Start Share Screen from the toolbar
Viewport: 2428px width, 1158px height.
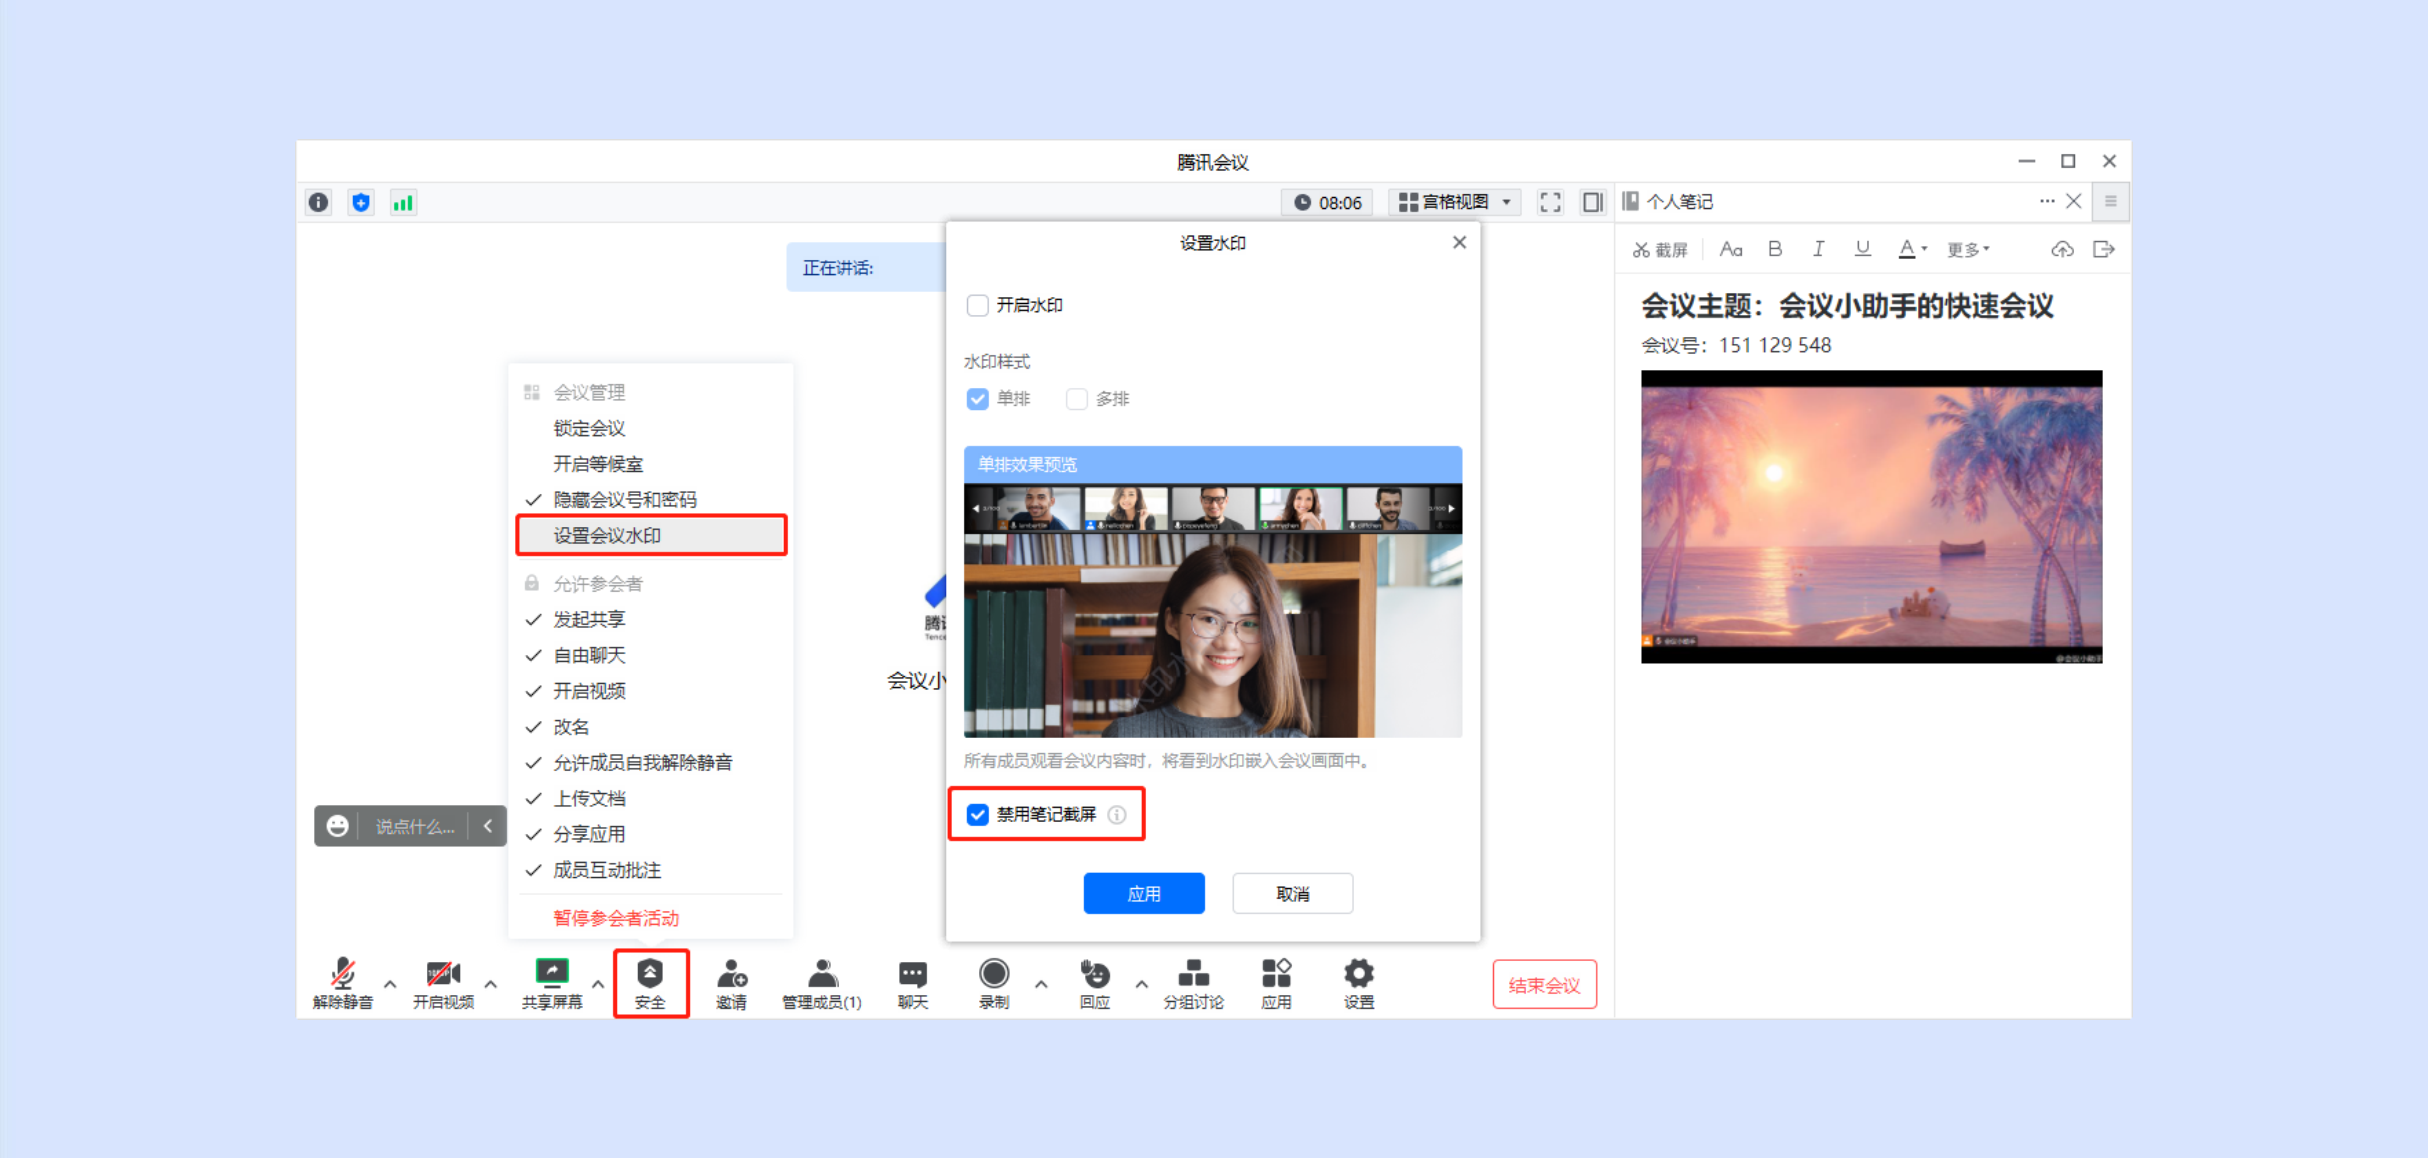click(552, 984)
